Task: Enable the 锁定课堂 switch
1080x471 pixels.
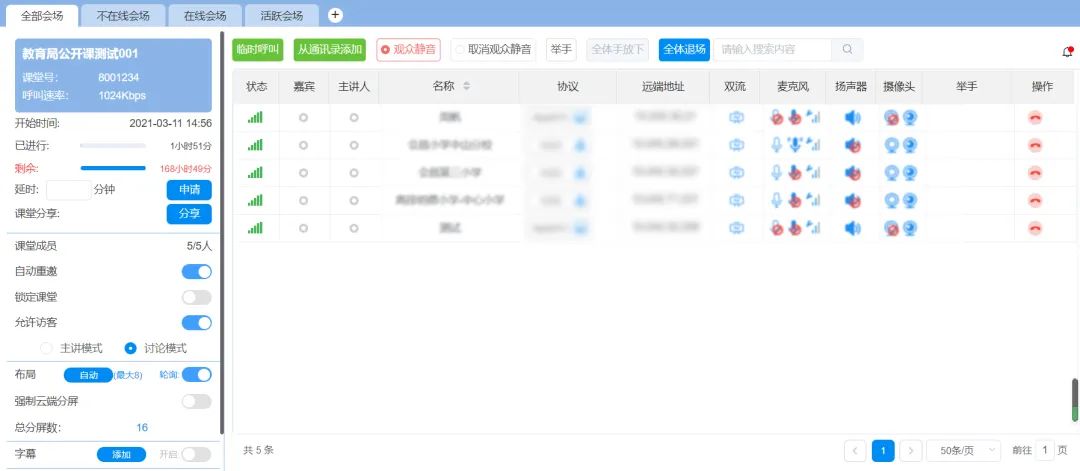Action: coord(196,297)
